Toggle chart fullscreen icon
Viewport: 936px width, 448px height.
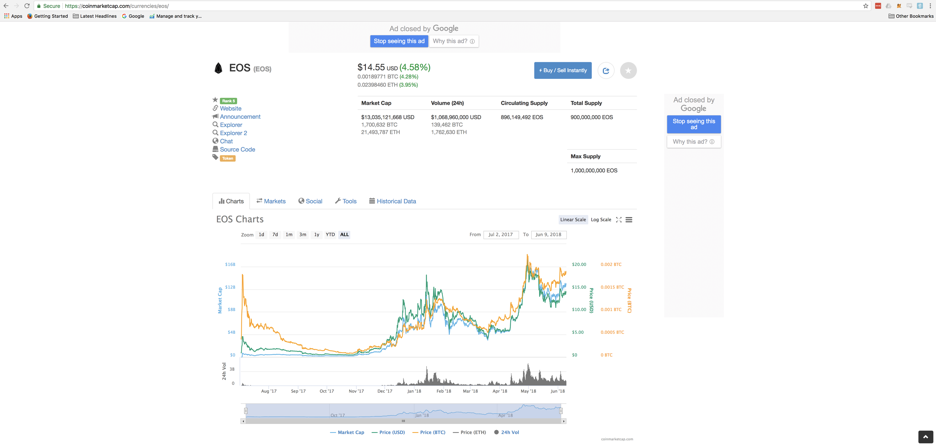619,220
